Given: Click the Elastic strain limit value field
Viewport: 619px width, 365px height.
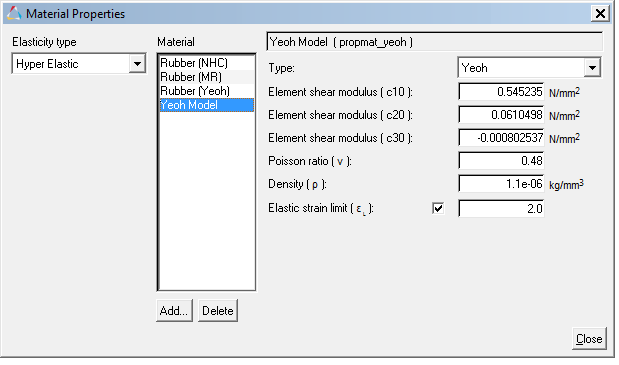Looking at the screenshot, I should pos(501,208).
